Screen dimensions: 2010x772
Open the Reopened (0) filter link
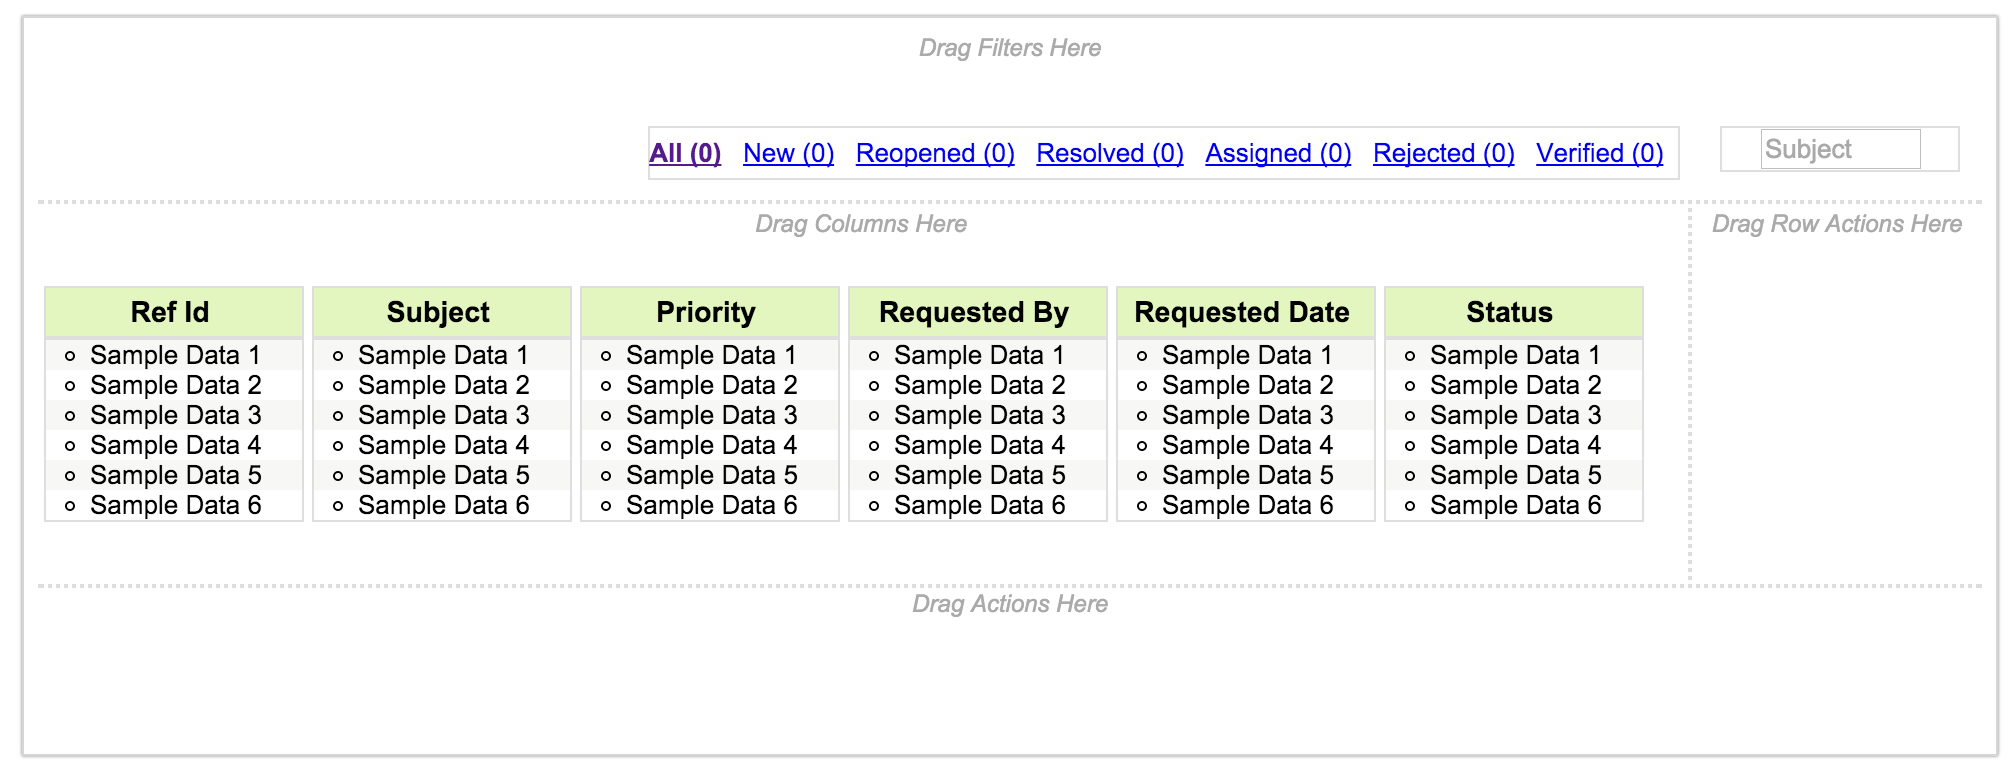click(x=935, y=153)
